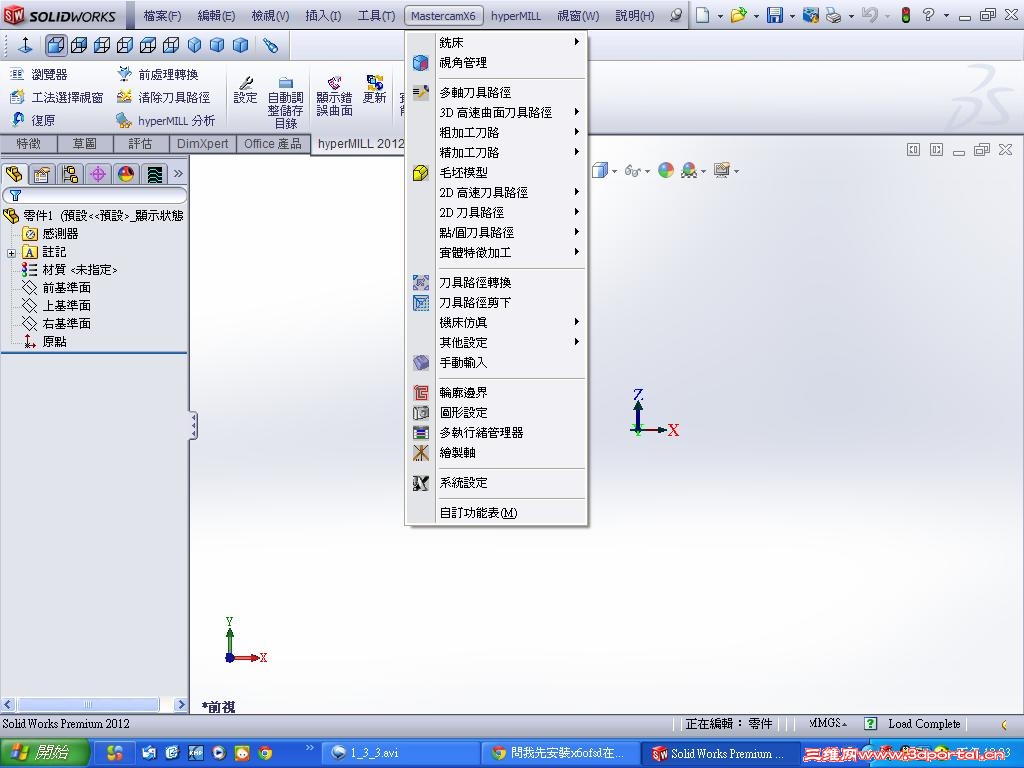The image size is (1024, 768).
Task: Open the hyperMILL menu
Action: pos(515,16)
